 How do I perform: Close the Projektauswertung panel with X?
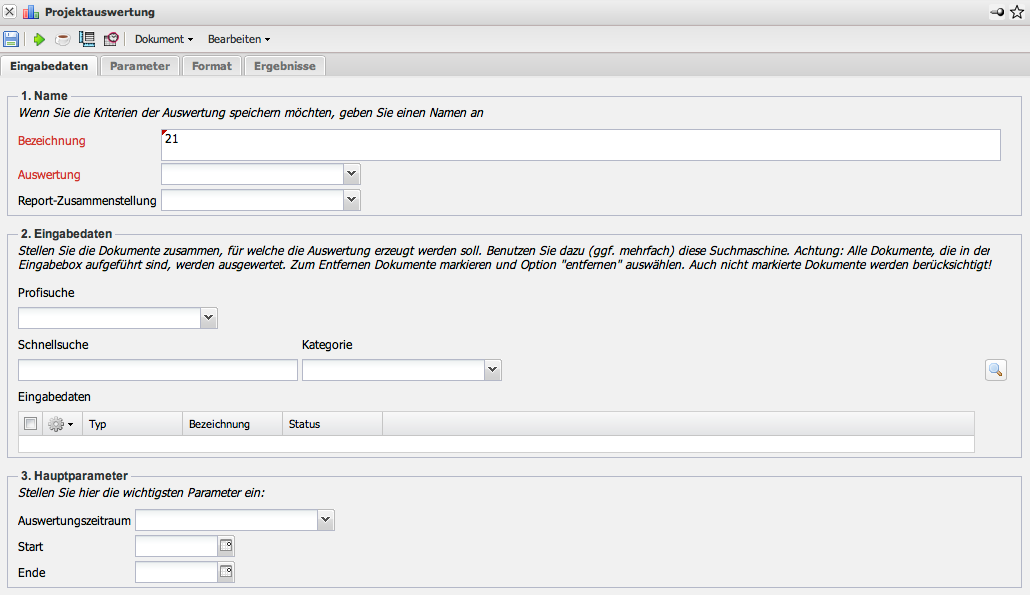pyautogui.click(x=9, y=12)
